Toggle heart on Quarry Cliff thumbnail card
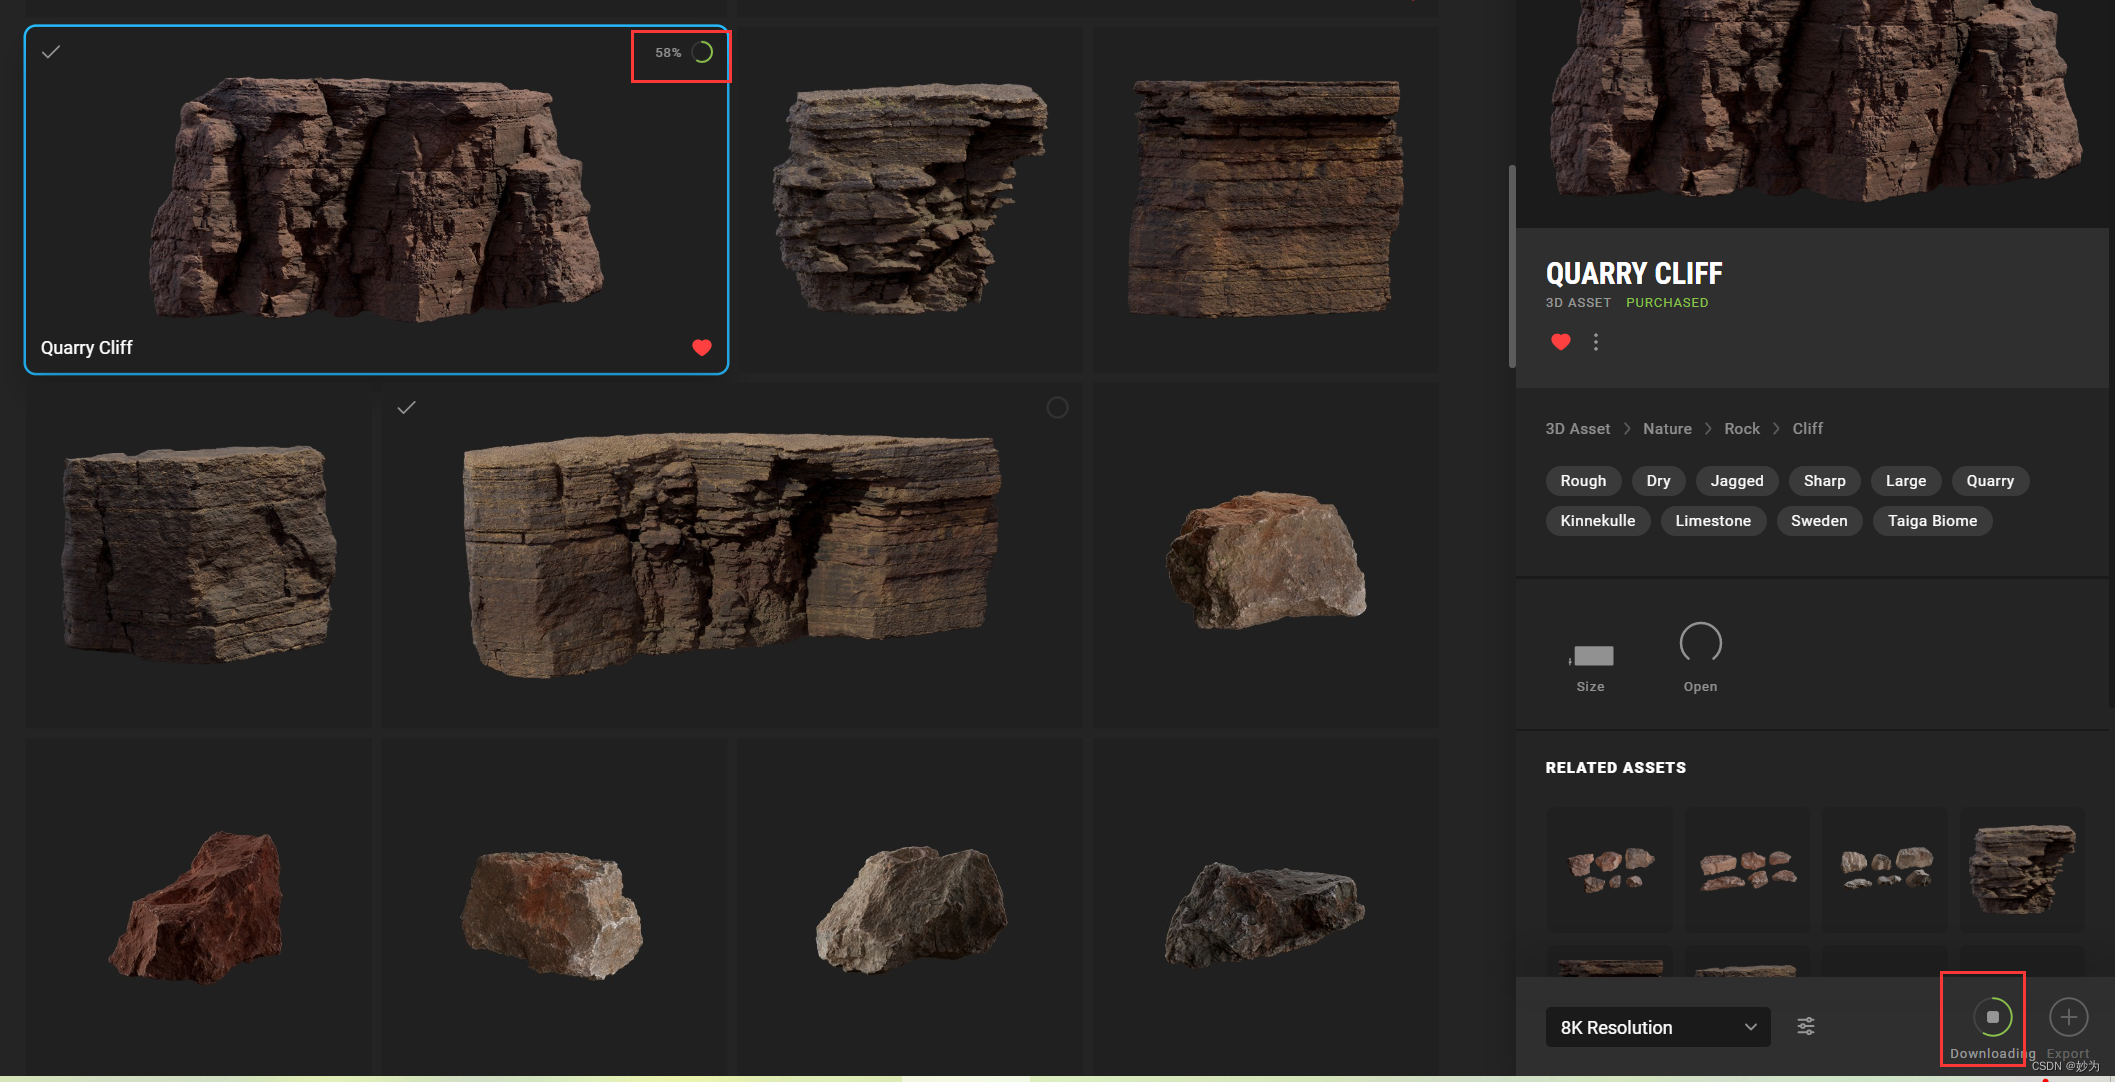Viewport: 2115px width, 1082px height. 702,347
